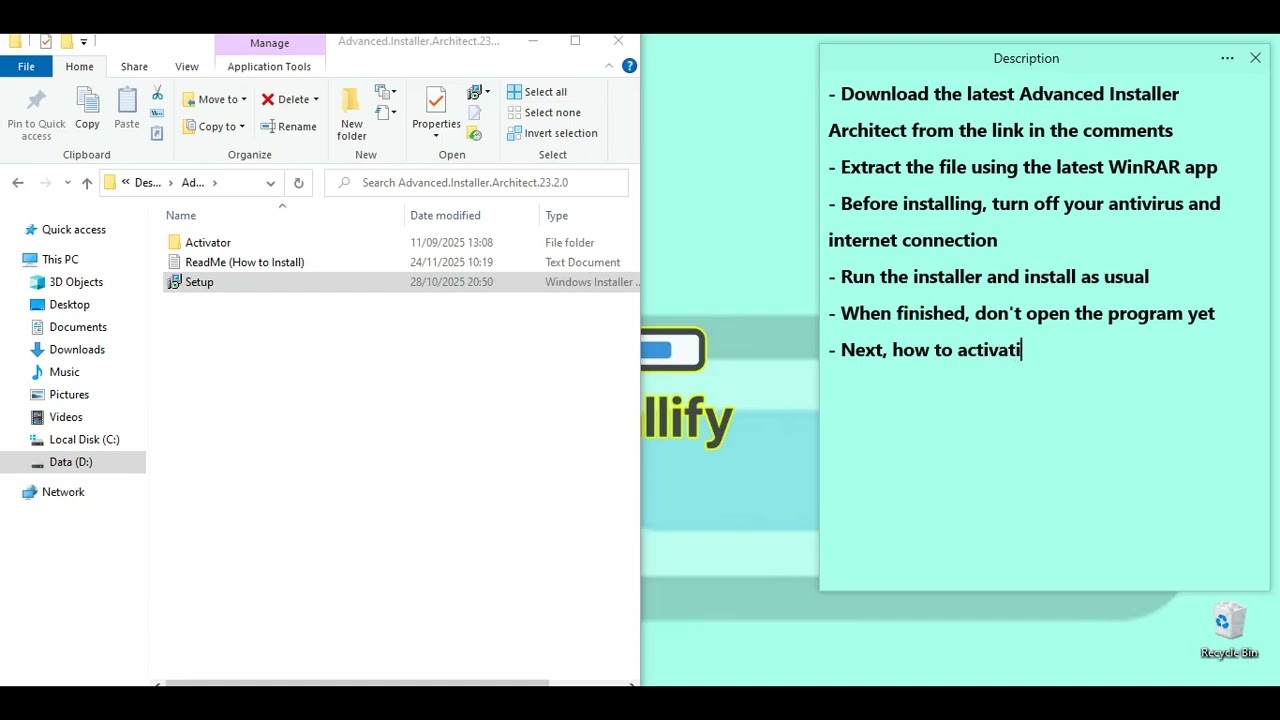This screenshot has height=720, width=1280.
Task: Click the Up one level arrow
Action: [x=87, y=183]
